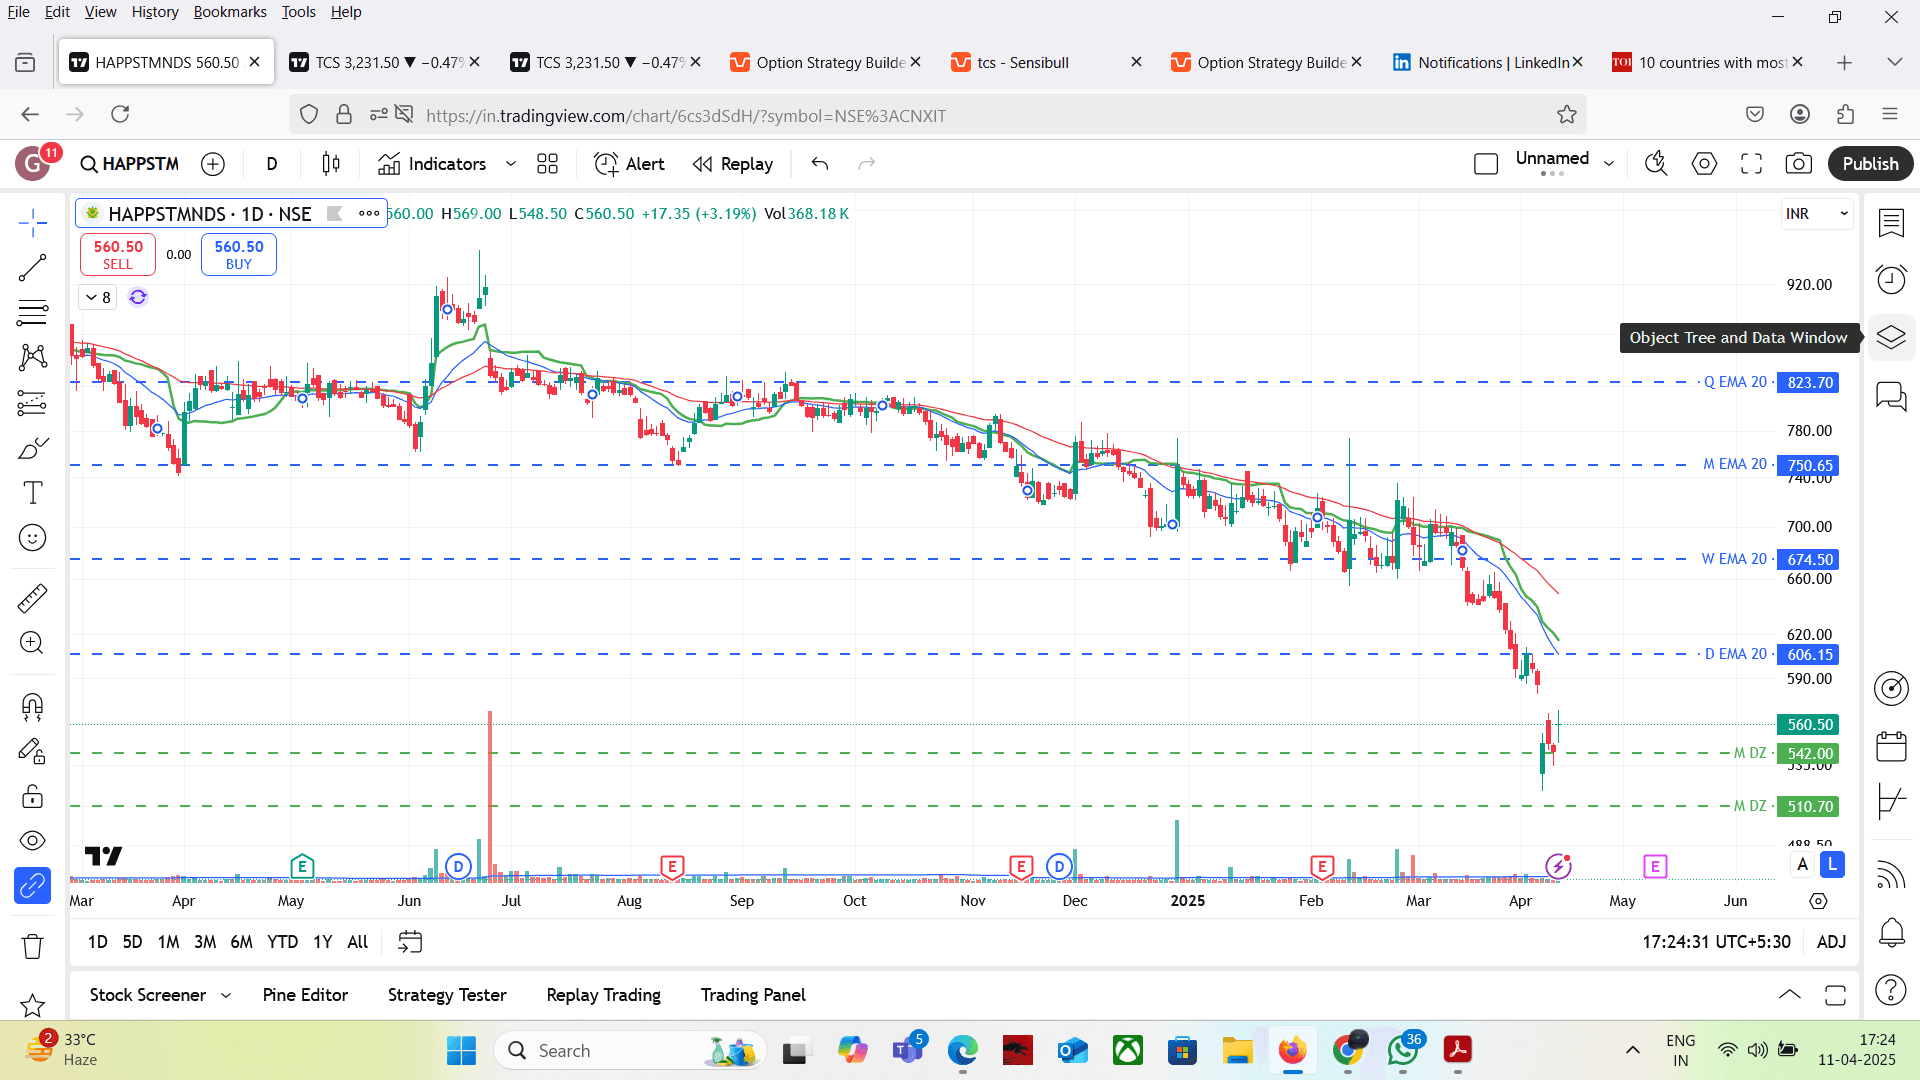1920x1080 pixels.
Task: Tick the layout save checkbox beside Unnamed
Action: pos(1486,164)
